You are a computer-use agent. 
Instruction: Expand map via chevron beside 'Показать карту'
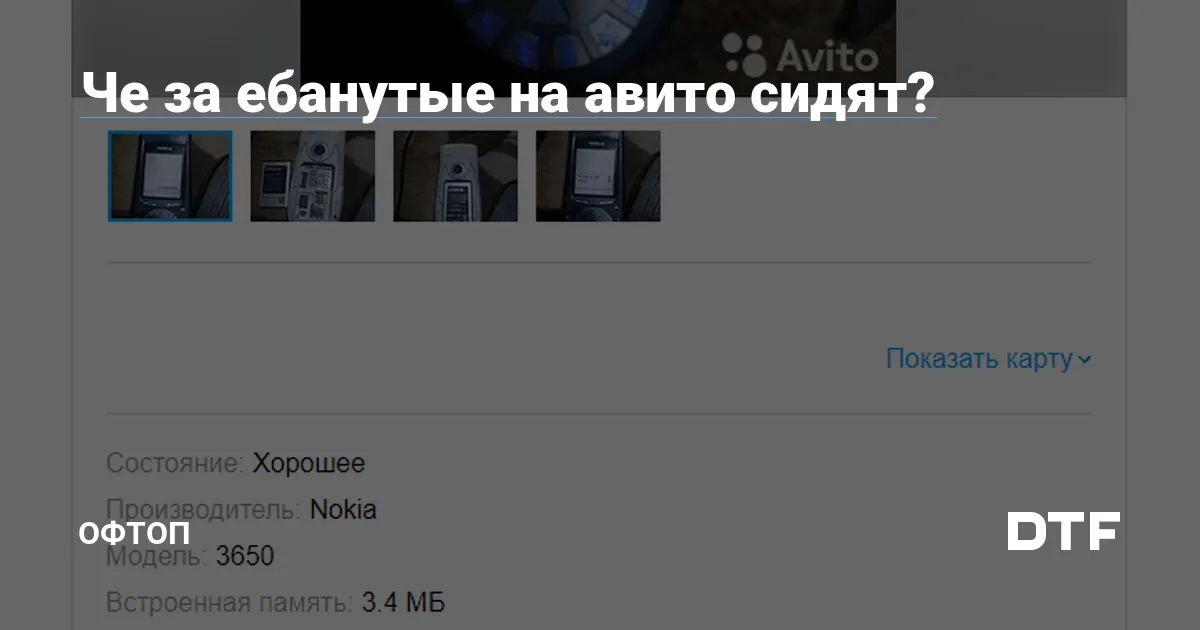pyautogui.click(x=1084, y=360)
